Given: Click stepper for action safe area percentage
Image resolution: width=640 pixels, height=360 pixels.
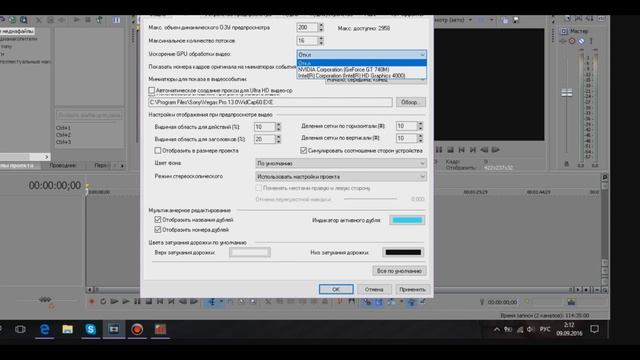Looking at the screenshot, I should [x=278, y=127].
